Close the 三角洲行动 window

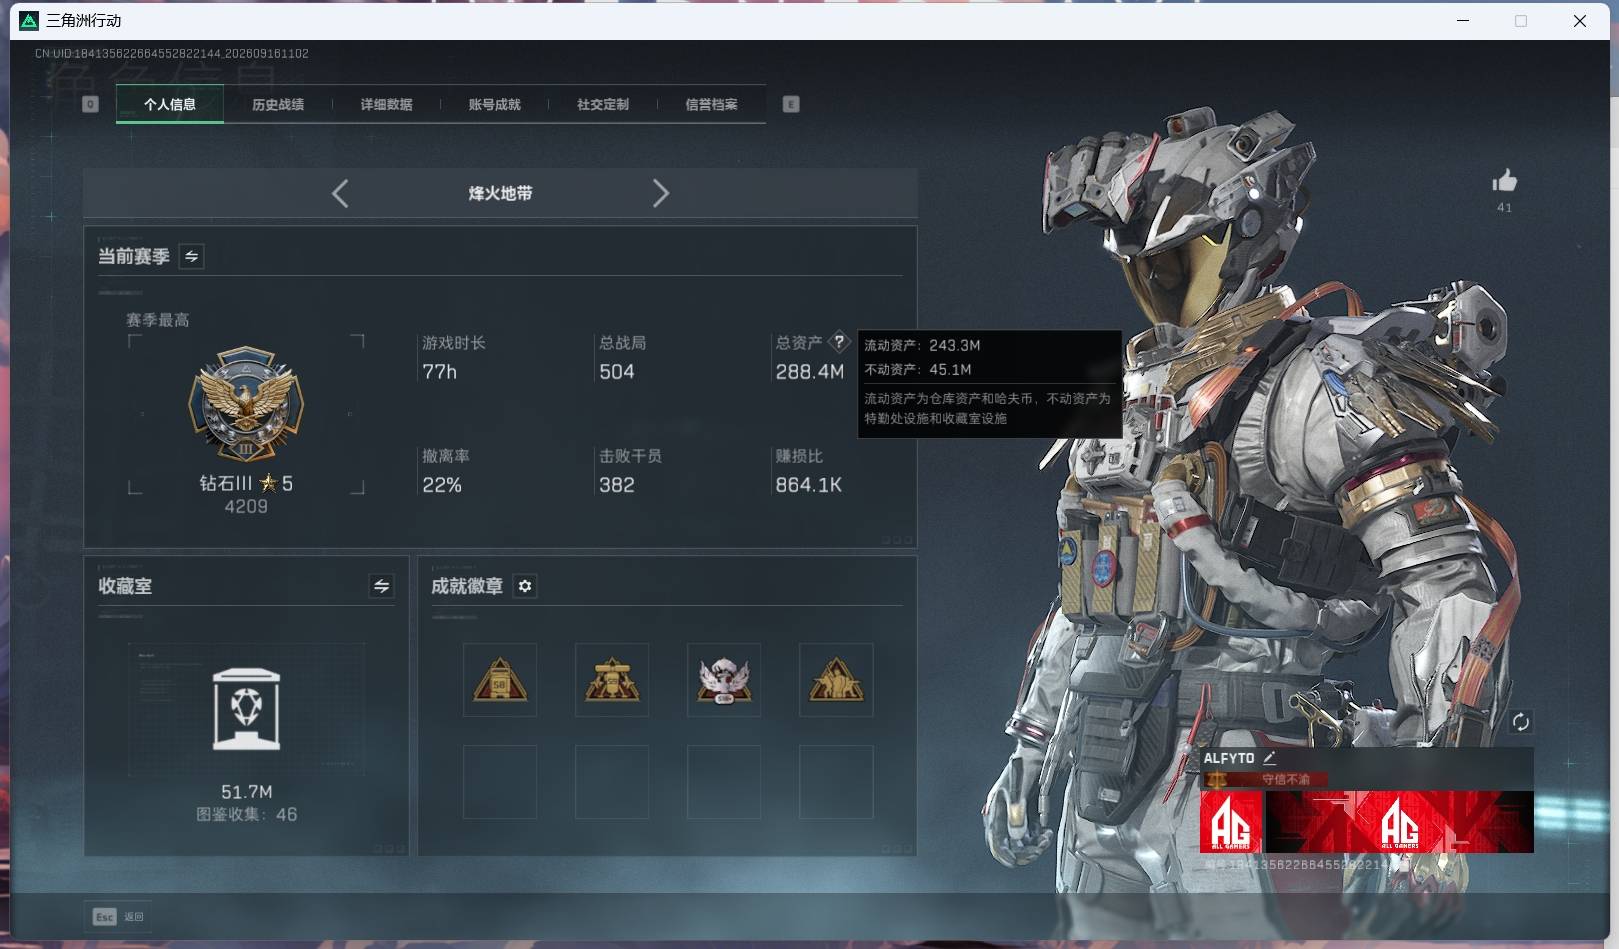[x=1580, y=21]
